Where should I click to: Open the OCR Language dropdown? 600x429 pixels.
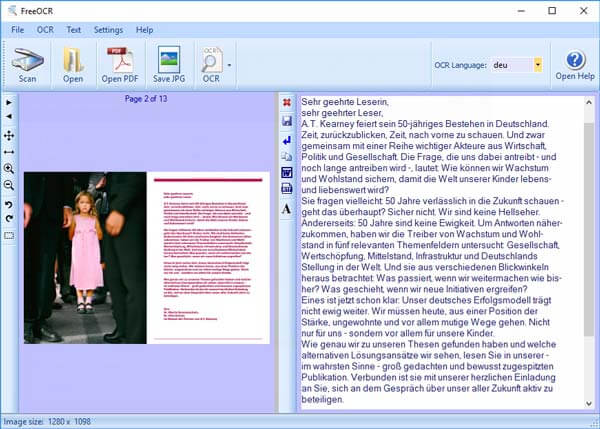pos(538,65)
